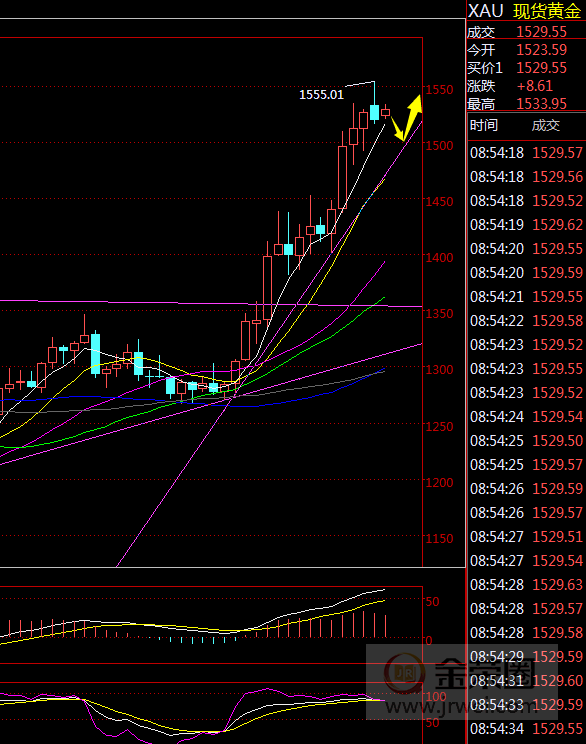Click the 1200 price axis label
Viewport: 586px width, 744px height.
(x=439, y=482)
